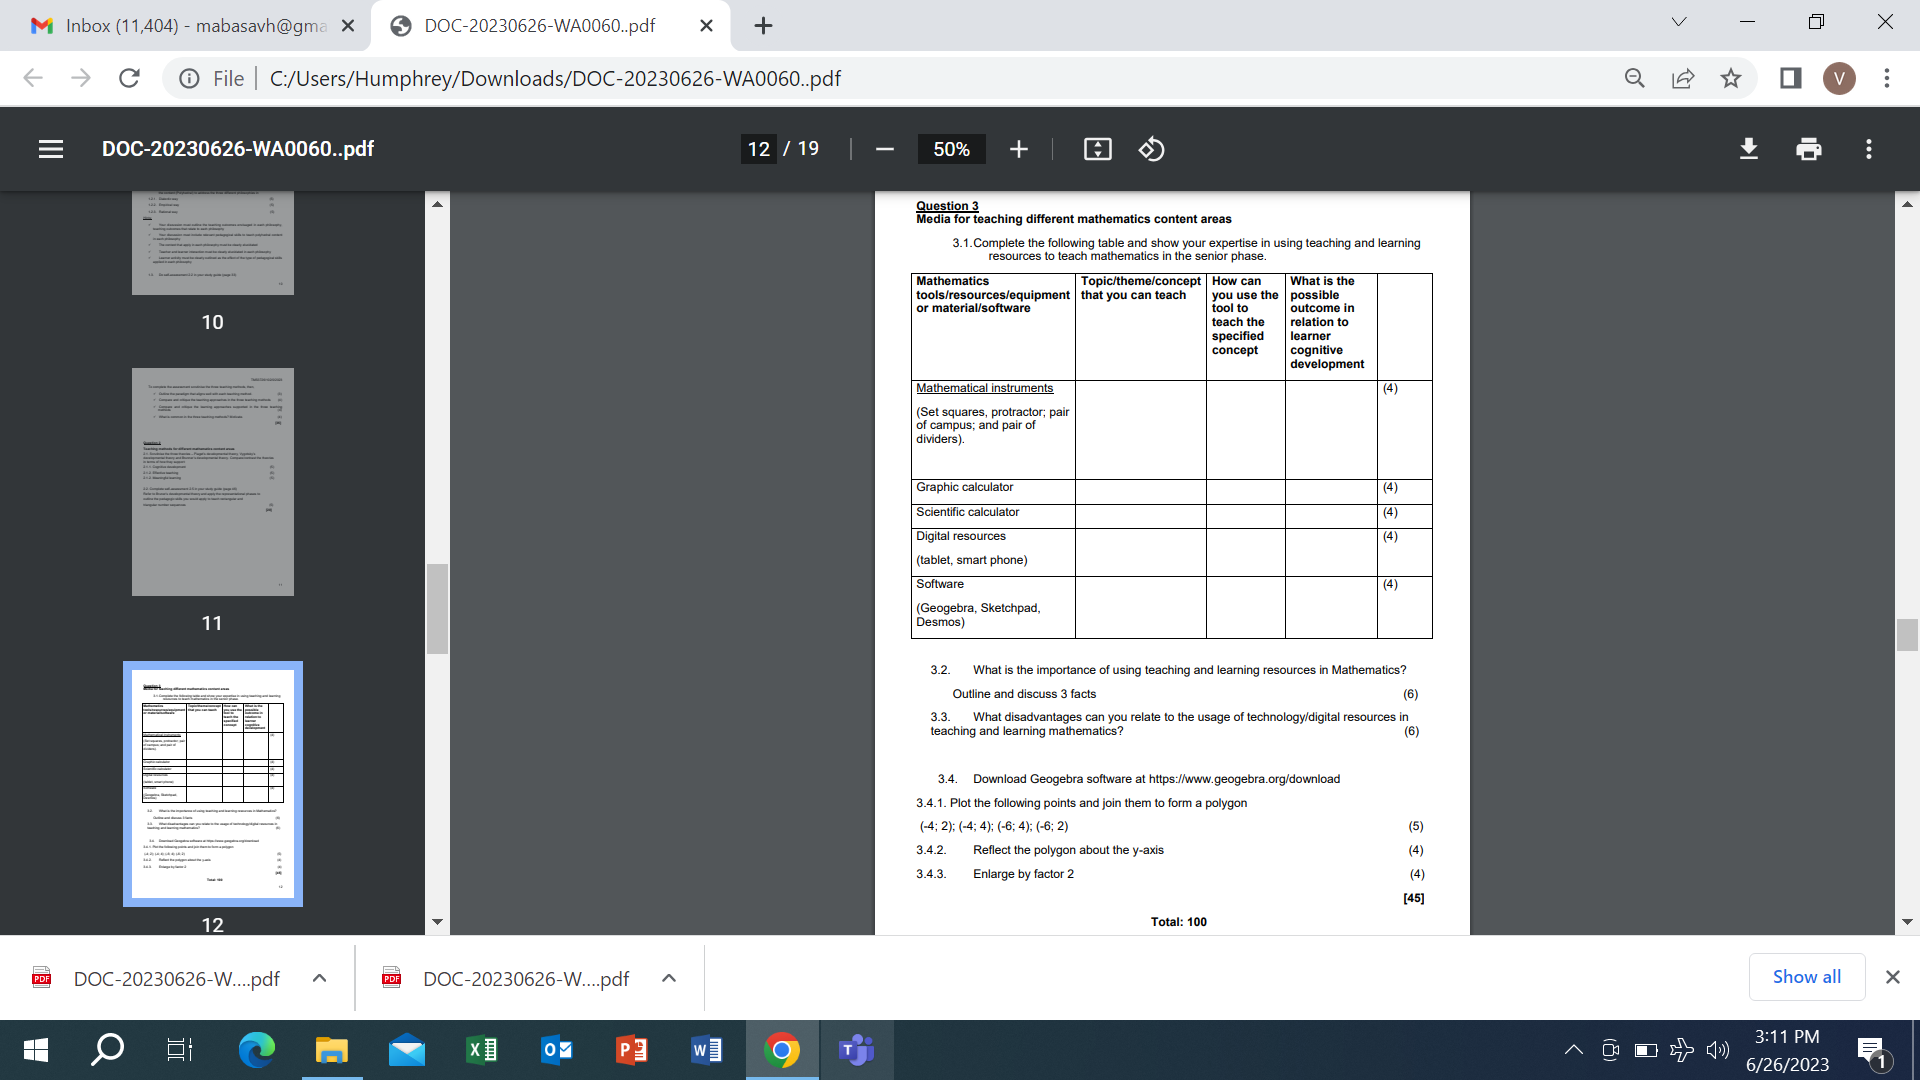Click the zoom percentage field
This screenshot has width=1920, height=1080.
click(x=951, y=149)
